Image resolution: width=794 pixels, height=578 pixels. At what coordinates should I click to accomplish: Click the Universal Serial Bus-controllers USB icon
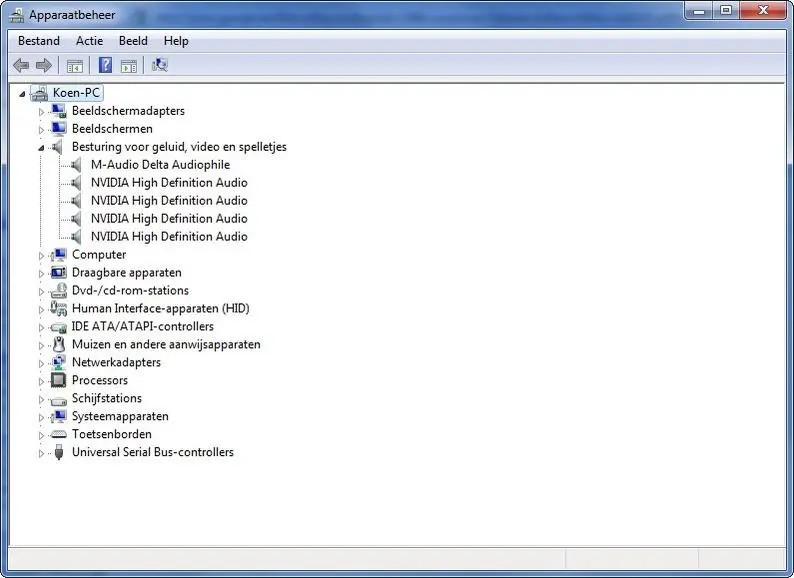59,452
